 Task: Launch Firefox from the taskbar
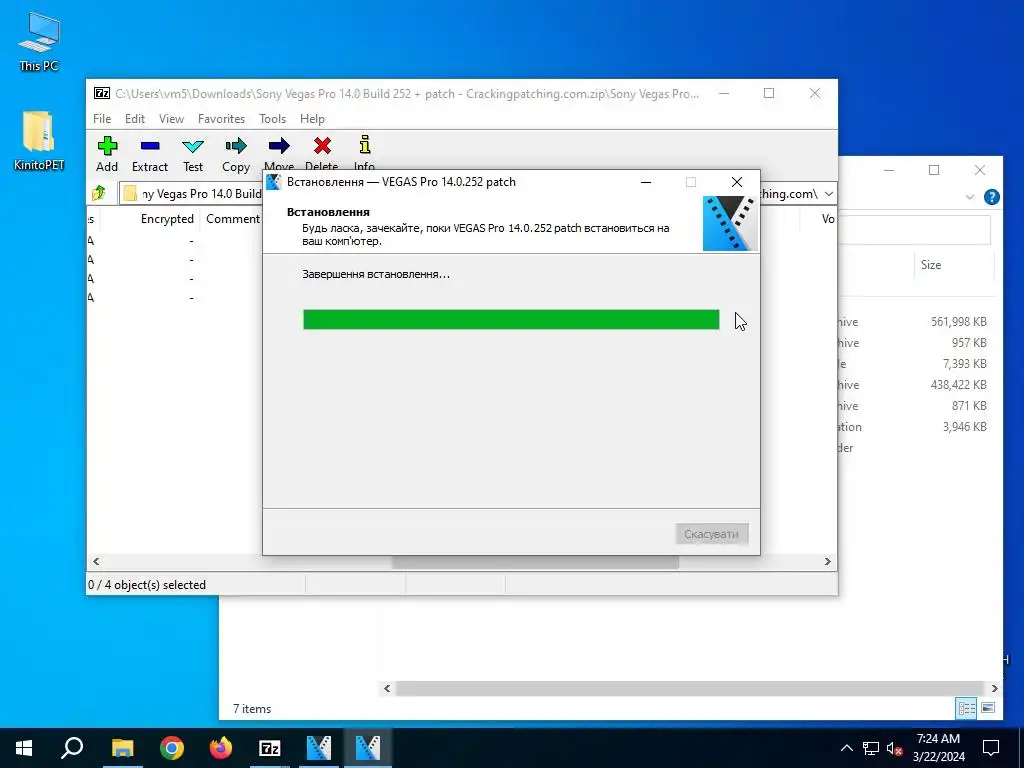tap(221, 748)
